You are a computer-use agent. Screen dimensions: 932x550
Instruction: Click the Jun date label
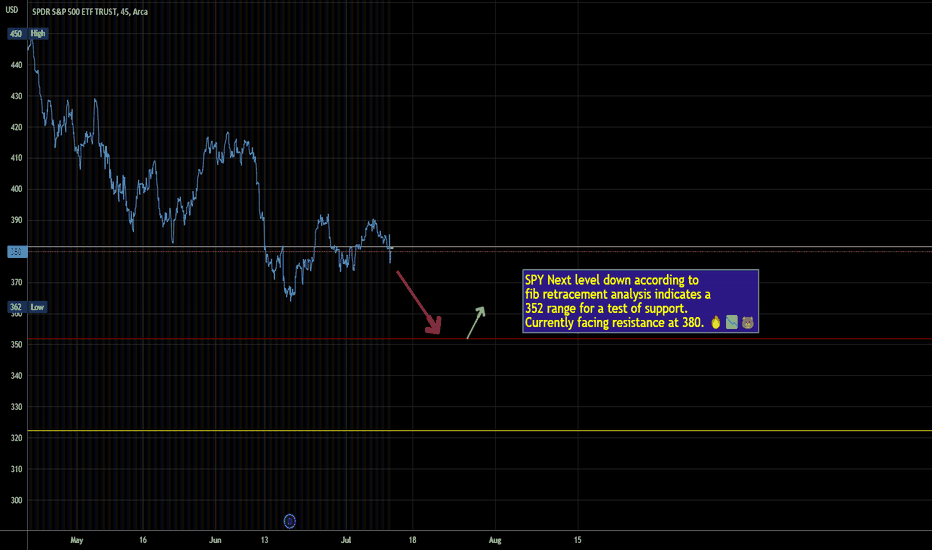click(215, 540)
